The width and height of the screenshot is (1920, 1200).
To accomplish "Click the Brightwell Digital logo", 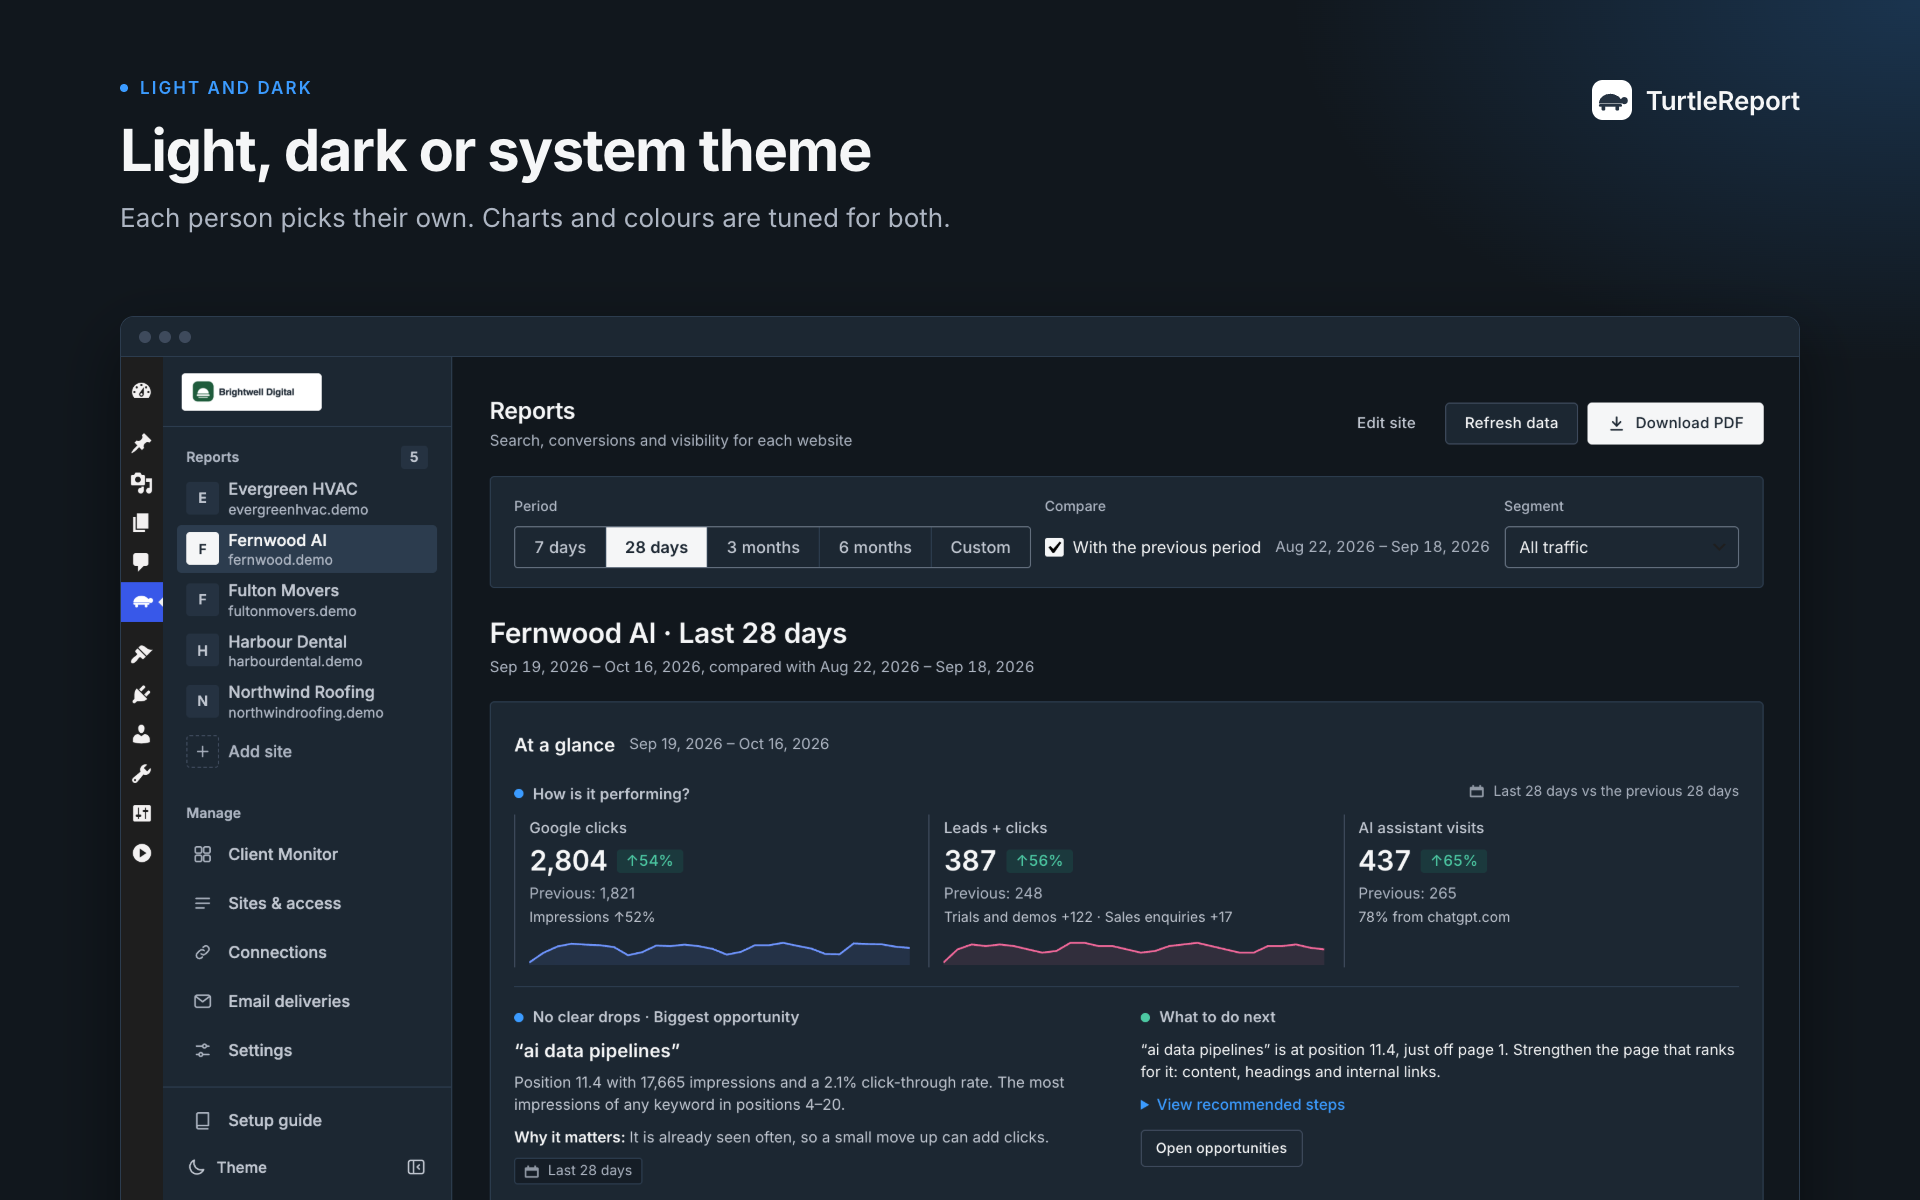I will click(251, 392).
